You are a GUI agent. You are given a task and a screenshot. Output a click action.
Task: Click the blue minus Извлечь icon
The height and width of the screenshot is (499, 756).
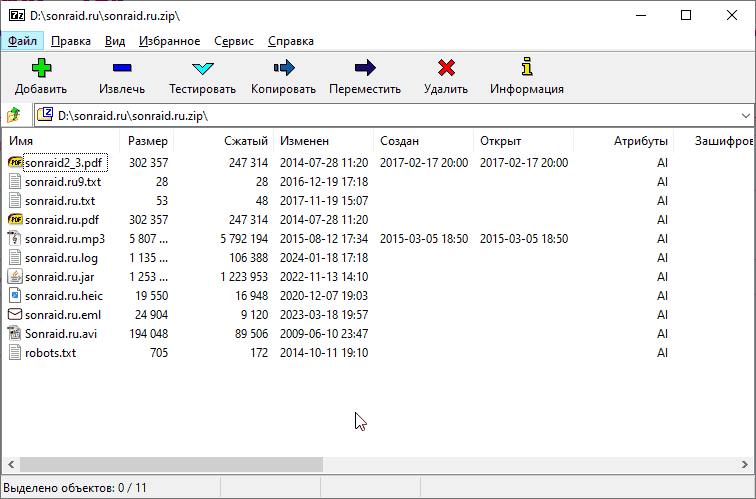(122, 68)
